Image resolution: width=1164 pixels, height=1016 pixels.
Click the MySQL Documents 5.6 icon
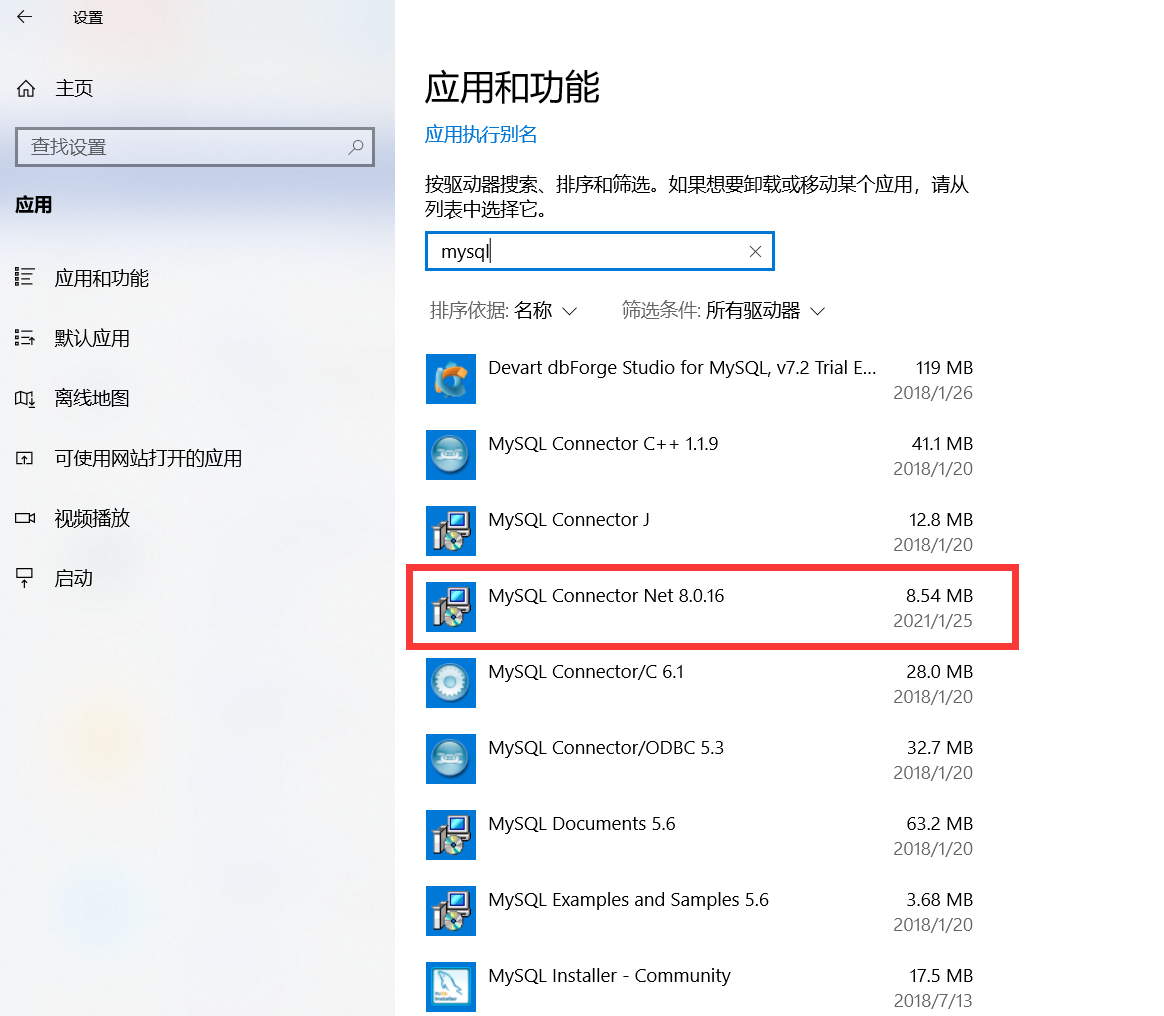pyautogui.click(x=451, y=835)
